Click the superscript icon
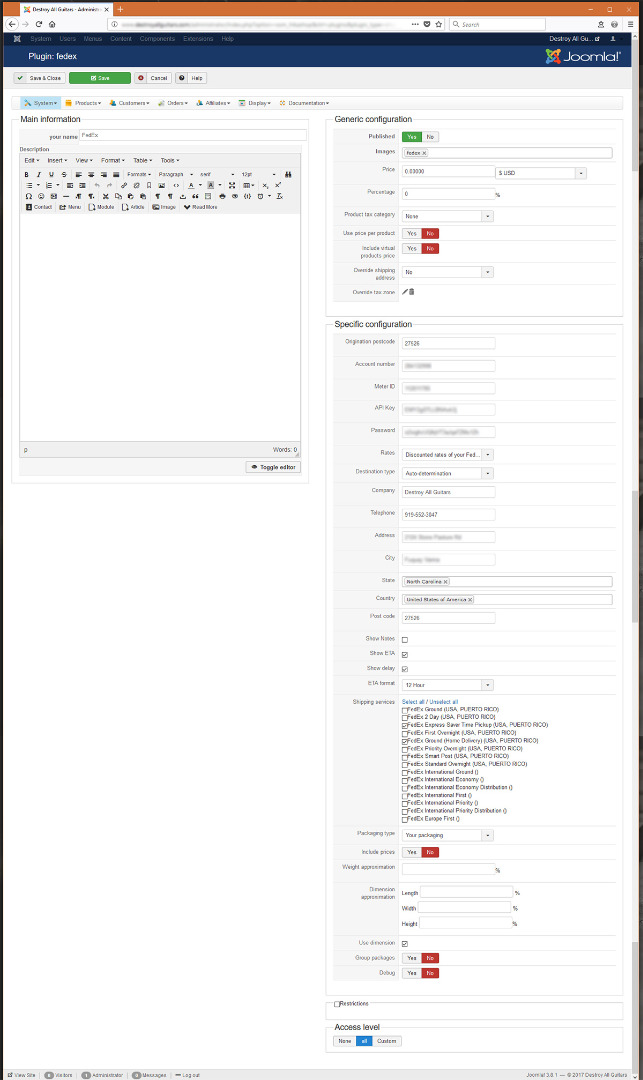Screen dimensions: 643x1080 tap(278, 185)
